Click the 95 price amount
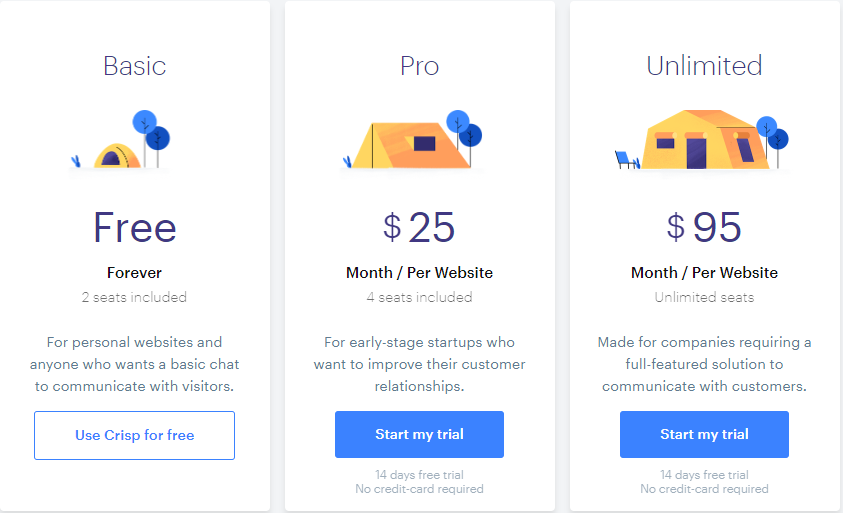Image resolution: width=843 pixels, height=513 pixels. [x=717, y=227]
